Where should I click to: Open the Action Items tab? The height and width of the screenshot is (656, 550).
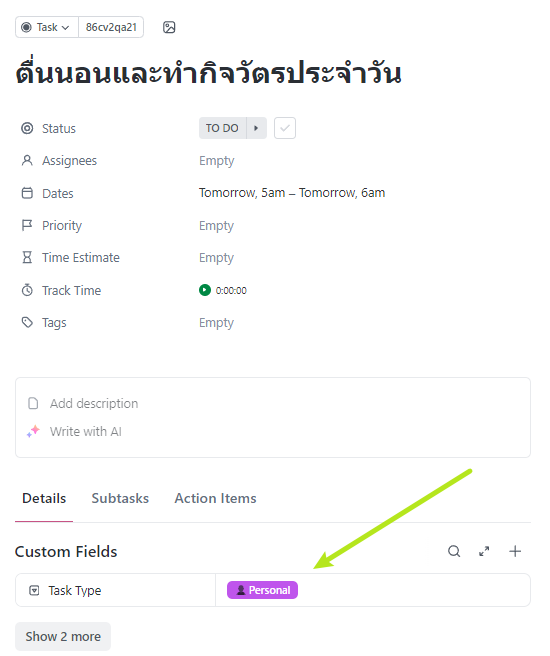tap(215, 498)
